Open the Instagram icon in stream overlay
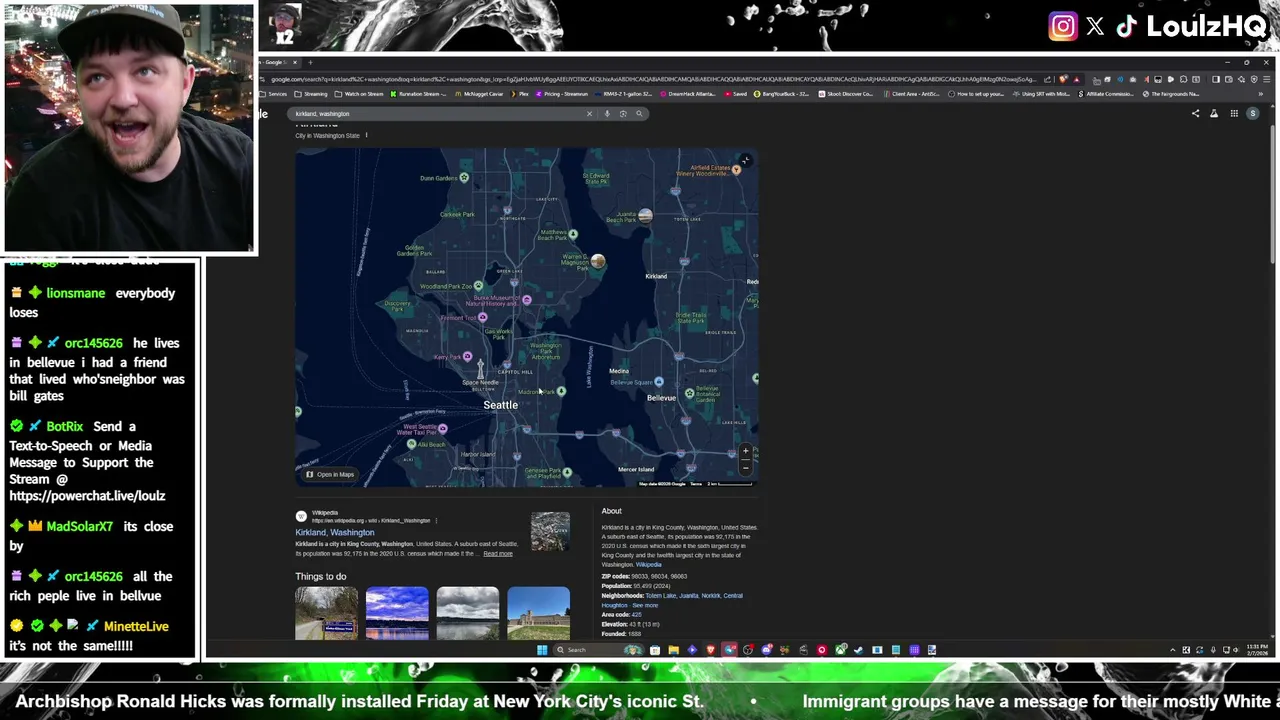The height and width of the screenshot is (720, 1280). [x=1063, y=27]
